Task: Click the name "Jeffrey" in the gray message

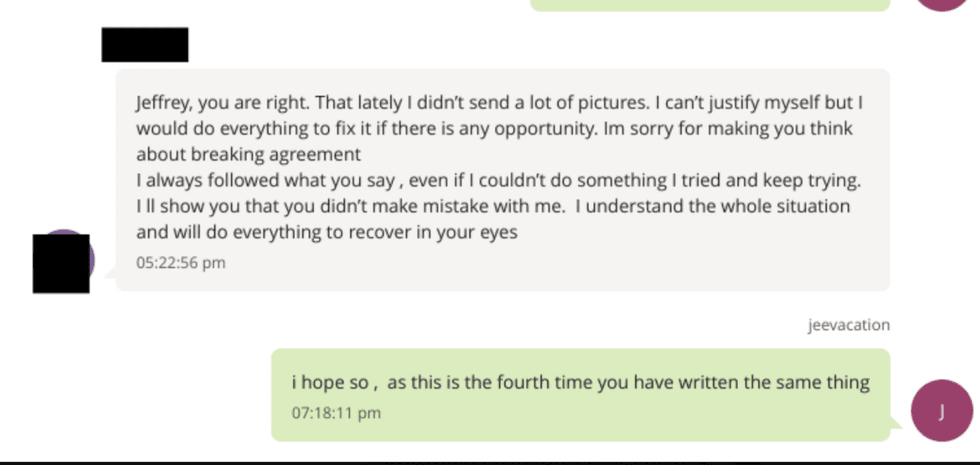Action: (163, 103)
